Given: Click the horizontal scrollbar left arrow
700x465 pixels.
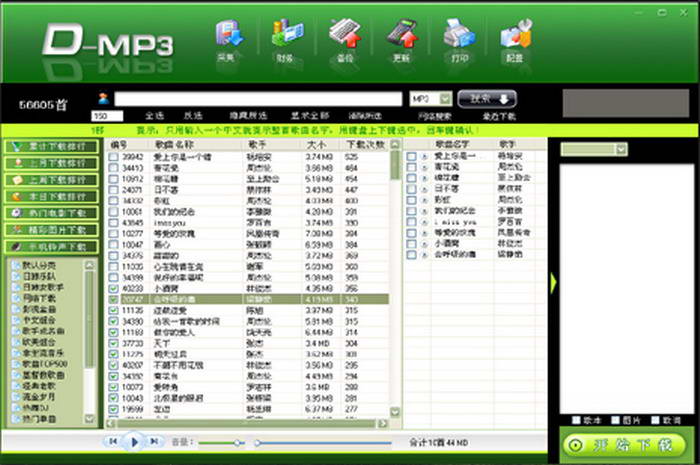Looking at the screenshot, I should pos(111,423).
